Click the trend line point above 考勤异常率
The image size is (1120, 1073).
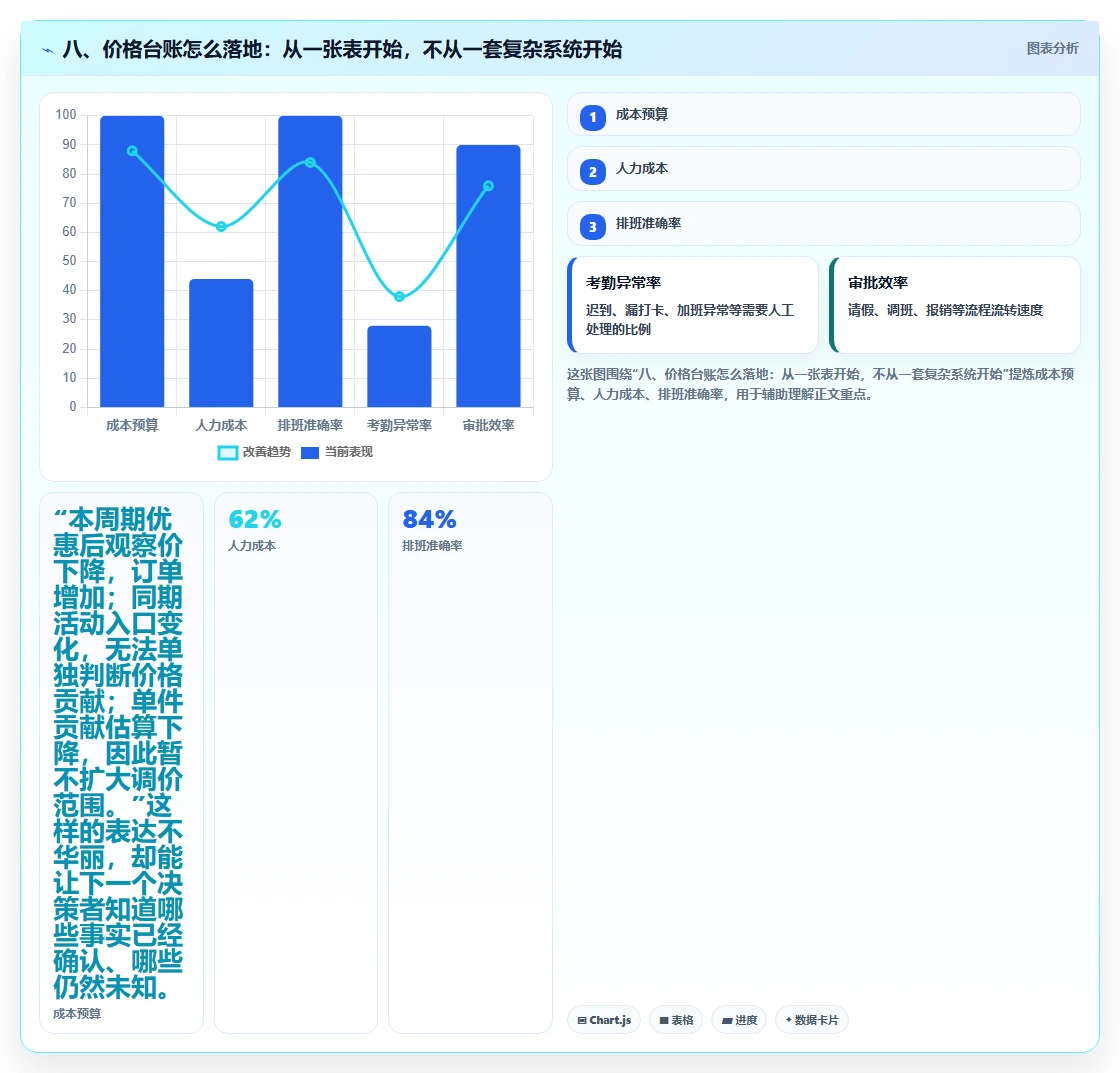pyautogui.click(x=399, y=296)
